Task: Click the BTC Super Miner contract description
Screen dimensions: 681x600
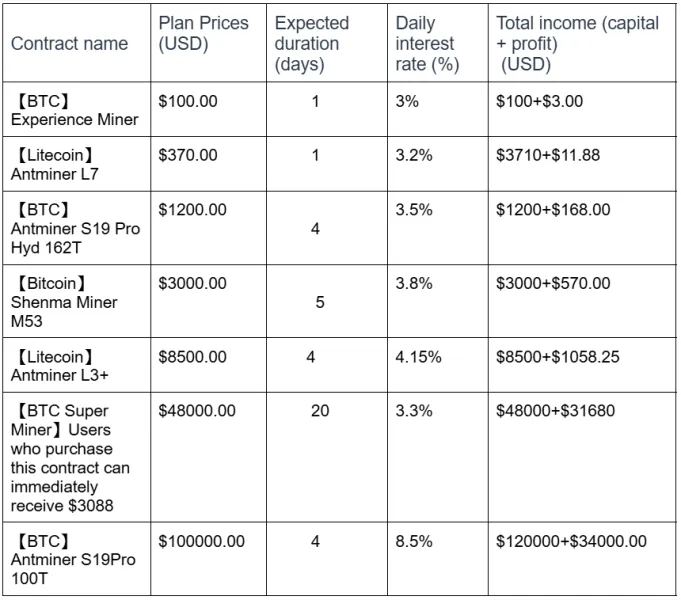Action: 70,458
